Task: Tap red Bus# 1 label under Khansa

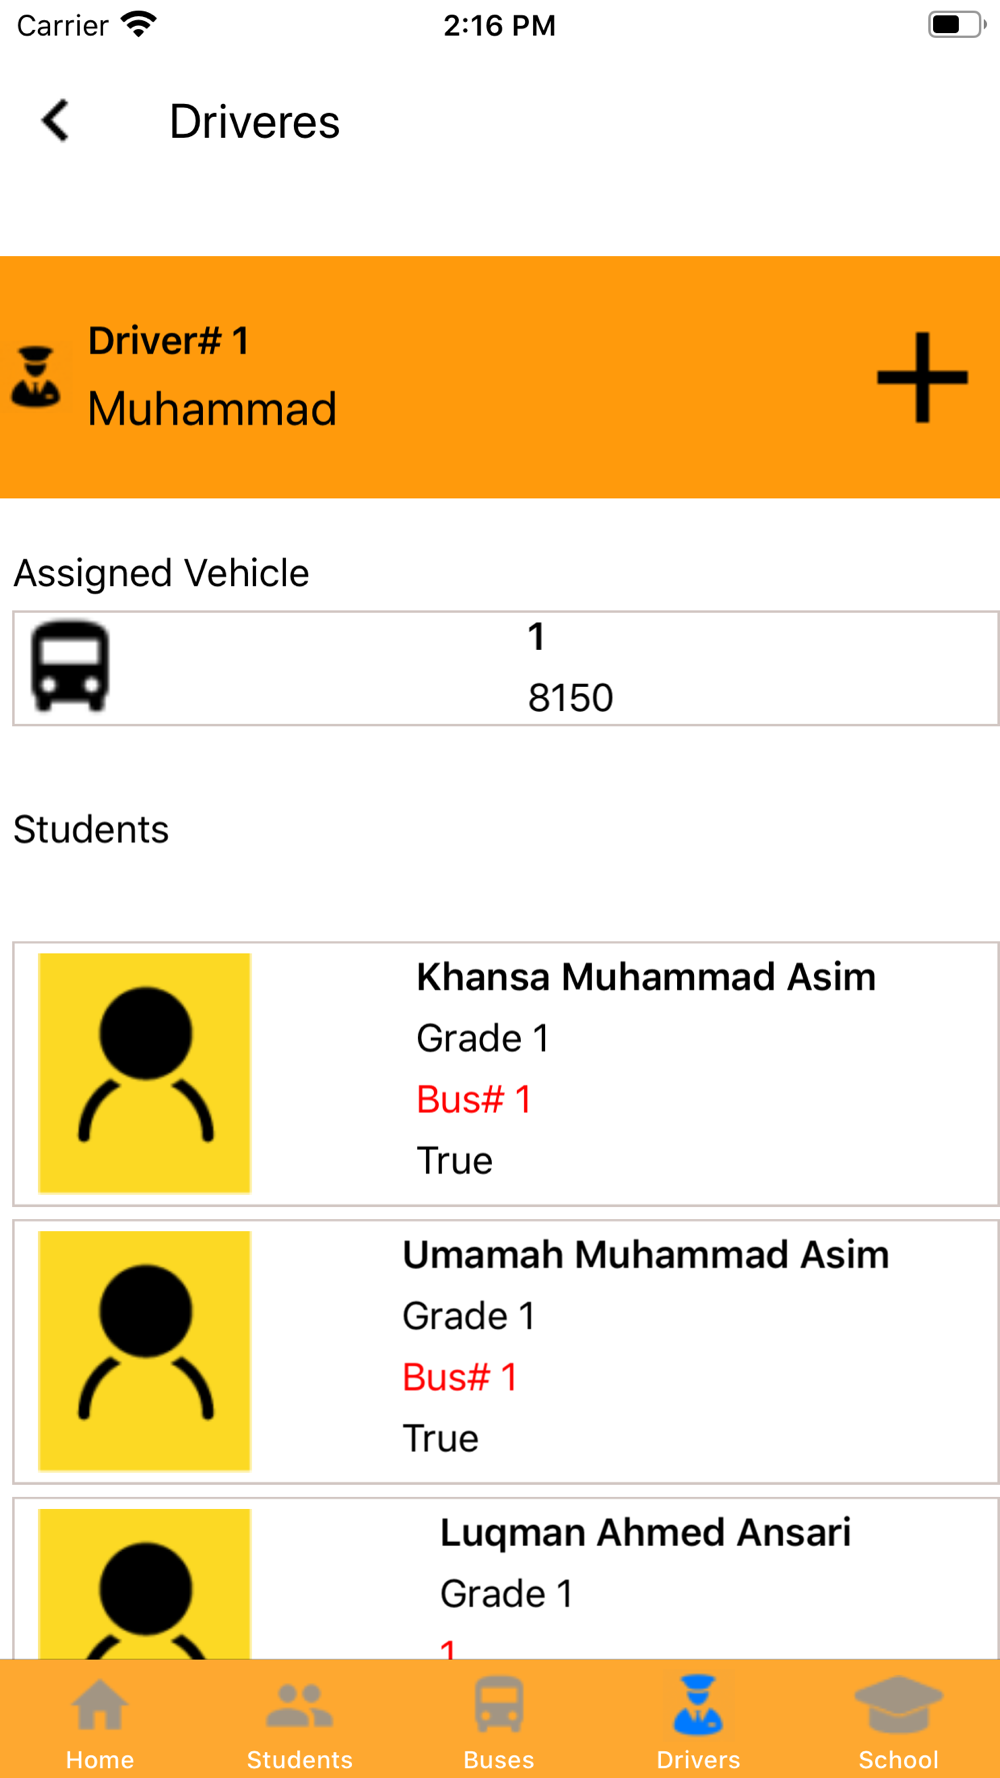Action: pyautogui.click(x=474, y=1100)
